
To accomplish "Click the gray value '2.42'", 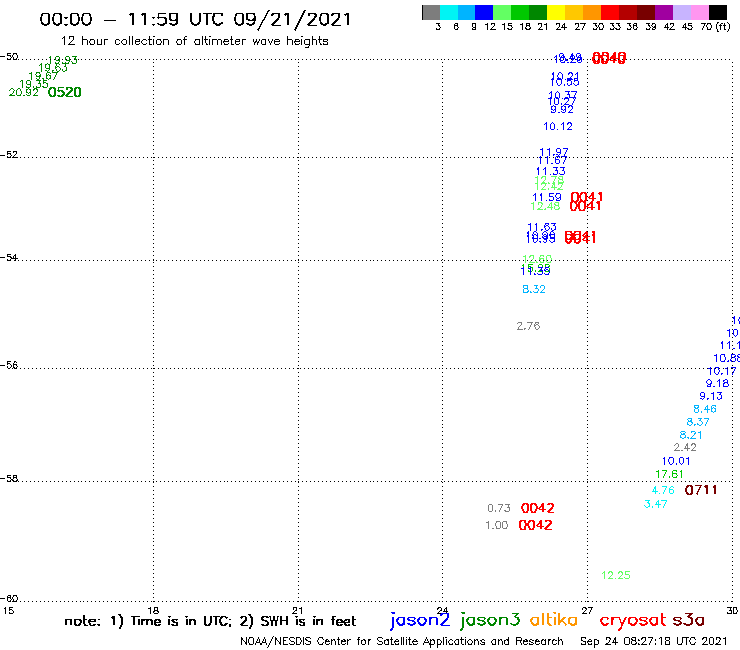I will [685, 447].
